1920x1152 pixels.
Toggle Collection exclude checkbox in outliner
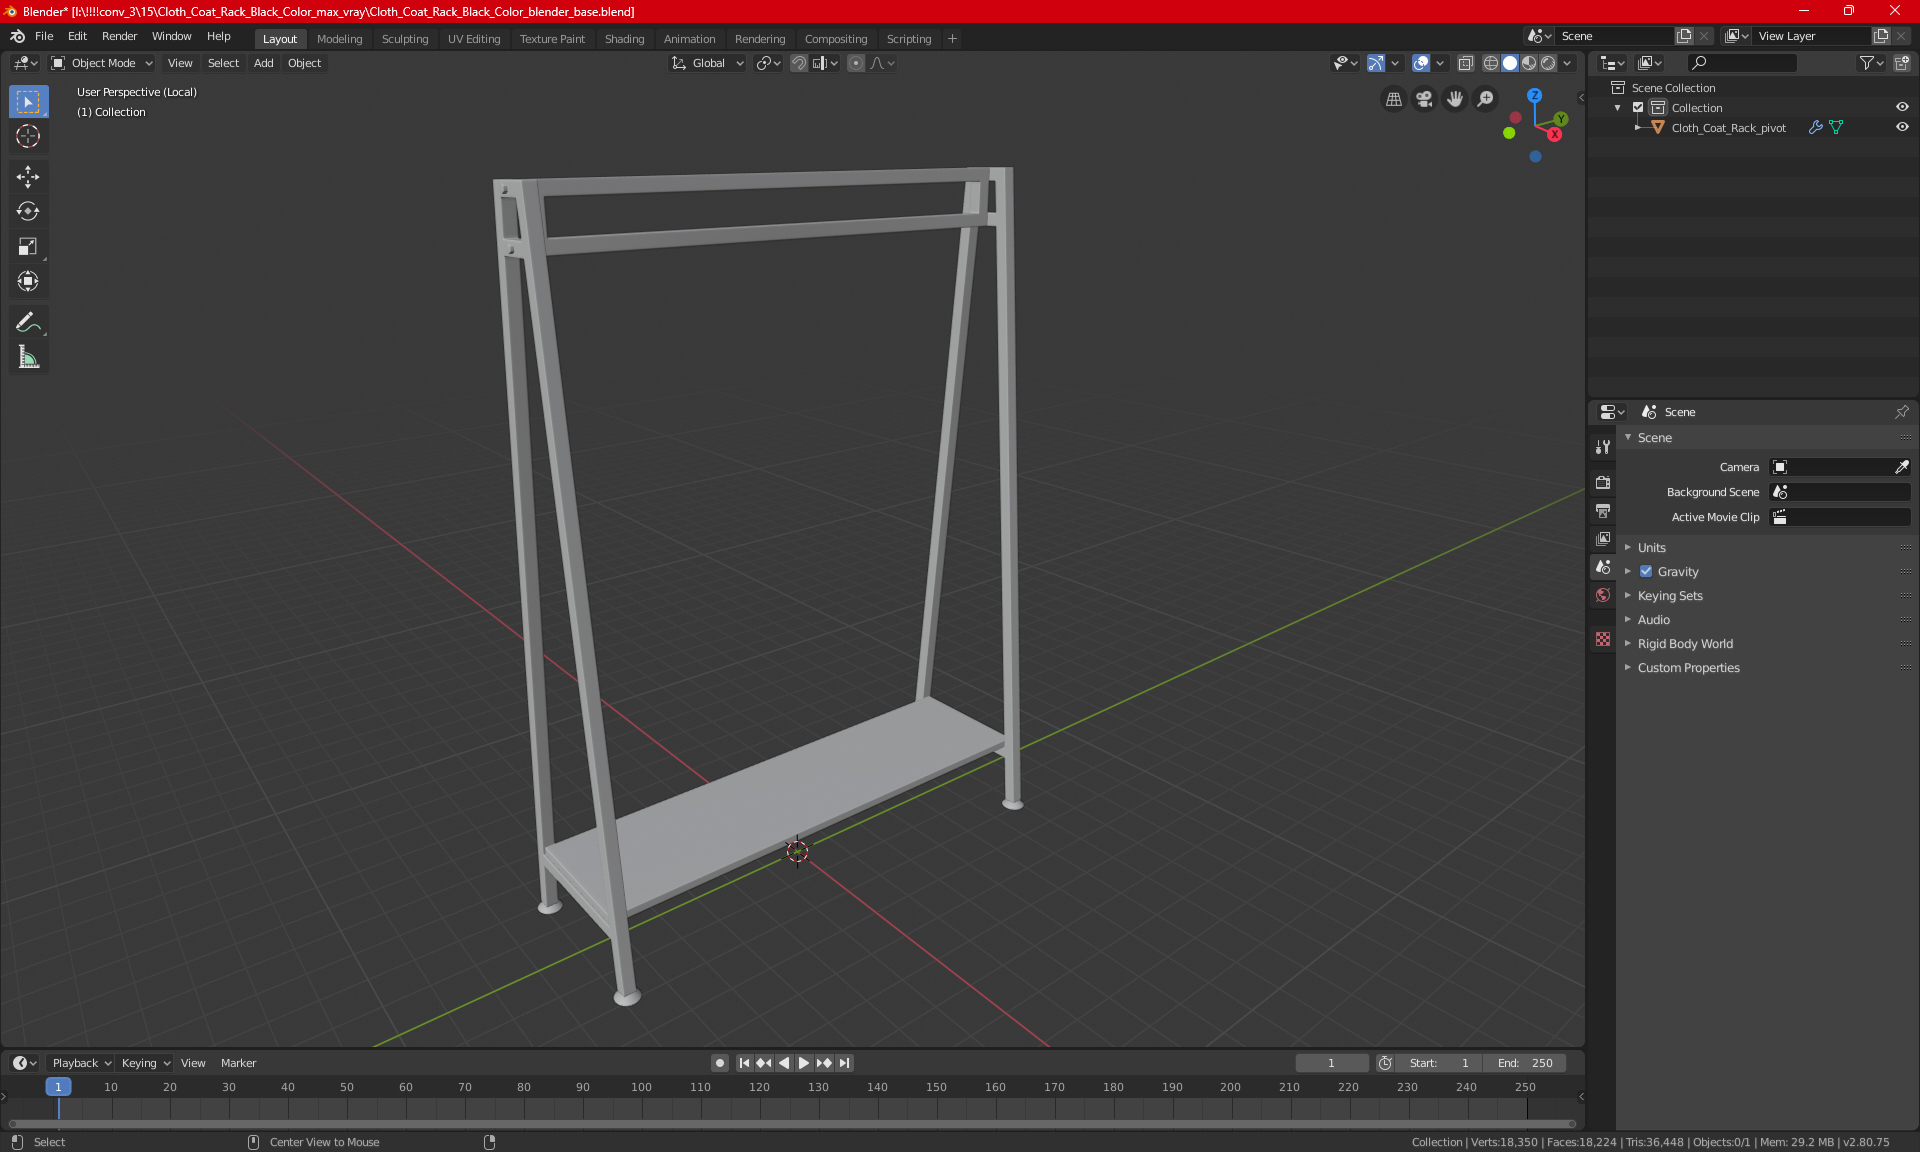1638,108
